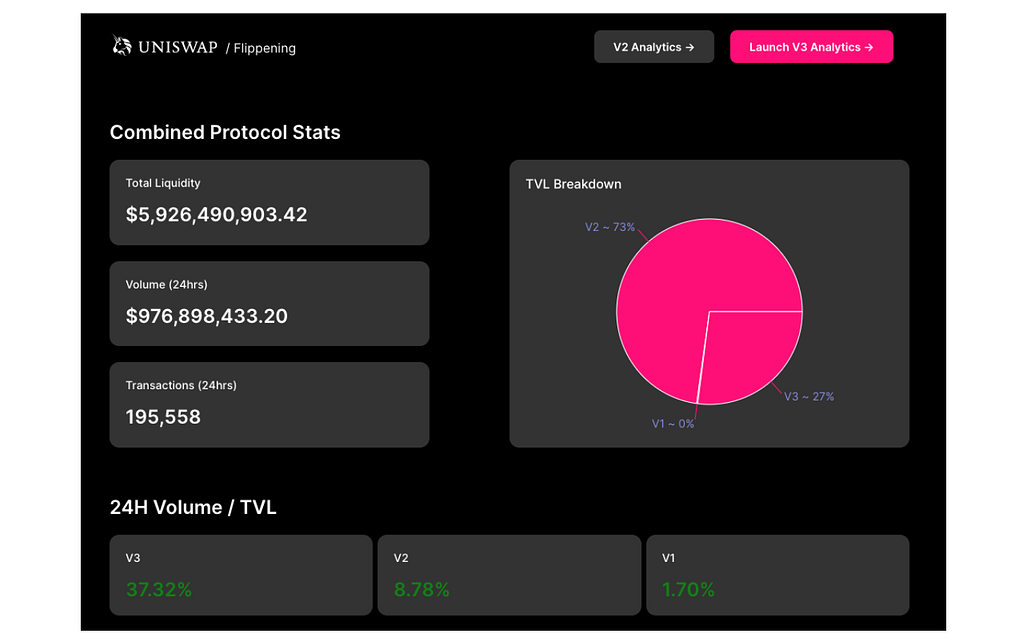This screenshot has width=1024, height=644.
Task: Select the $976,898,433.20 volume value
Action: coord(206,316)
